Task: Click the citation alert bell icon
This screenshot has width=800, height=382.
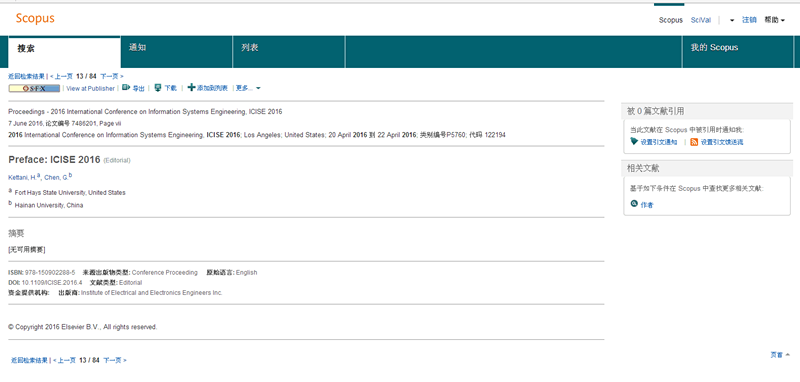Action: coord(634,142)
